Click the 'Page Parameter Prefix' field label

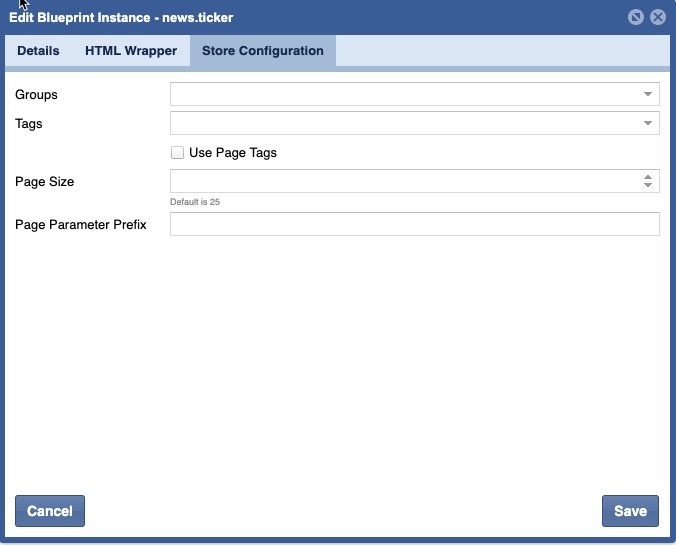81,225
